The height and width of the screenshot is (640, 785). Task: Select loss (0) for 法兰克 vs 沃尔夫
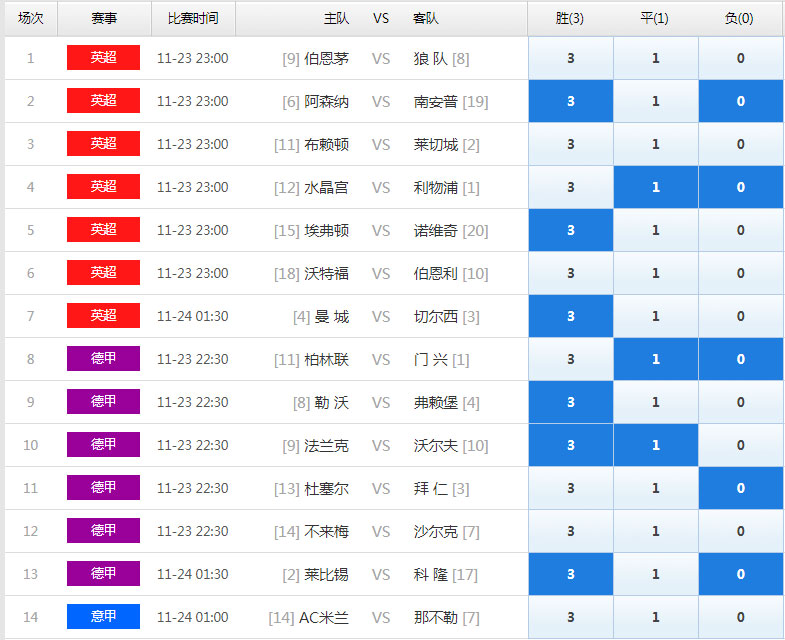pyautogui.click(x=741, y=446)
